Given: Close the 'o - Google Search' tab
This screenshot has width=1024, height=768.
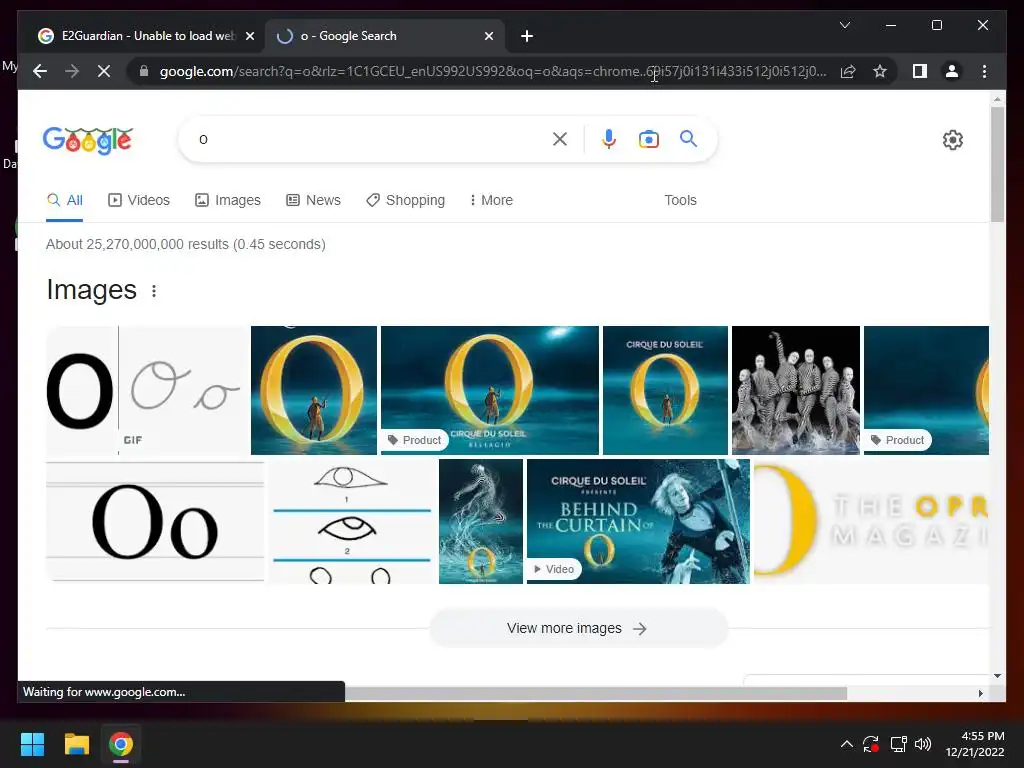Looking at the screenshot, I should [488, 36].
